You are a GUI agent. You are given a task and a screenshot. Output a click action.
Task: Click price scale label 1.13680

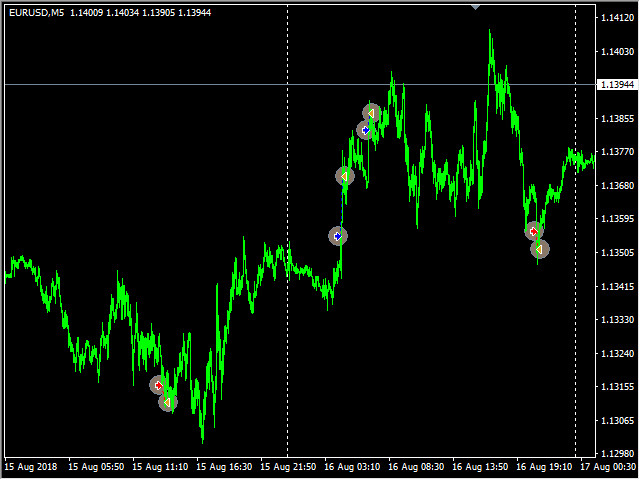(x=618, y=186)
